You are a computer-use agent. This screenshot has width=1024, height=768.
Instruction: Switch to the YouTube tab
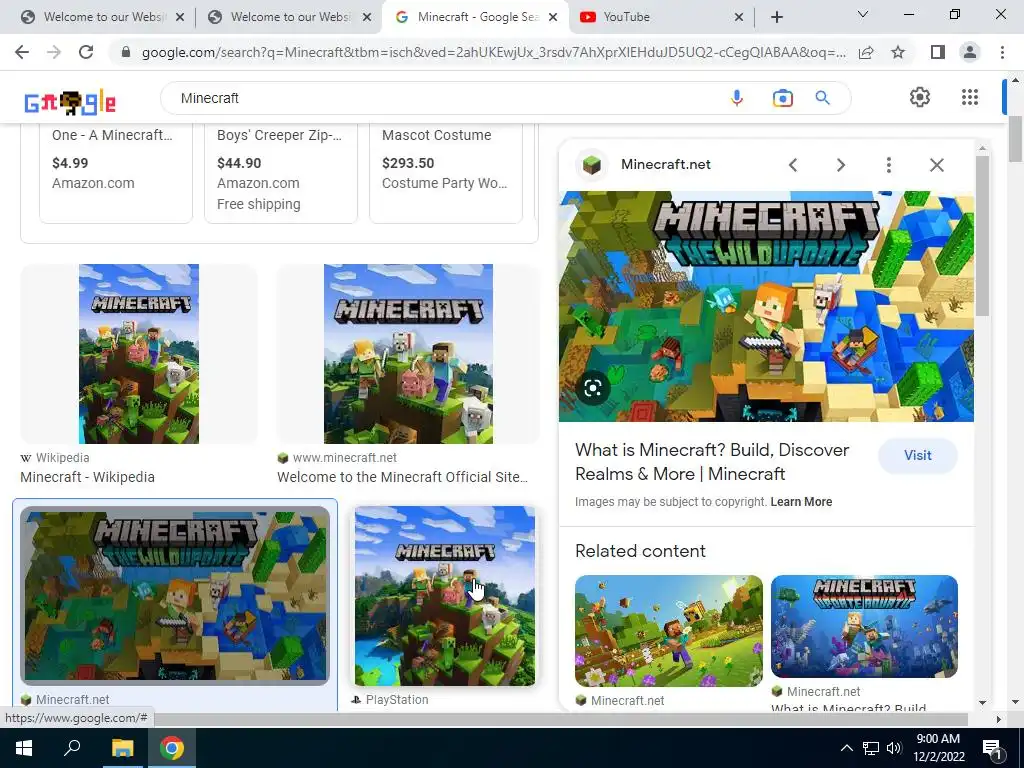(662, 17)
